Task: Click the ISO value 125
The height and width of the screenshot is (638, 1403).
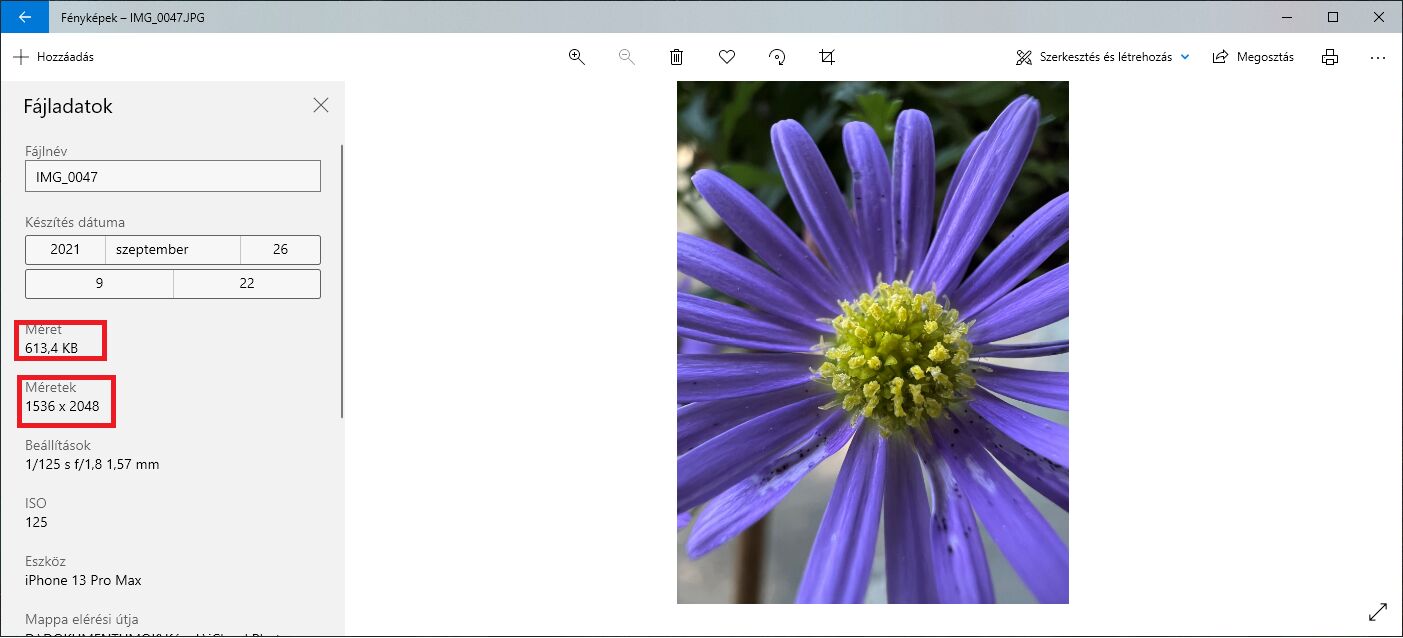Action: [x=36, y=522]
